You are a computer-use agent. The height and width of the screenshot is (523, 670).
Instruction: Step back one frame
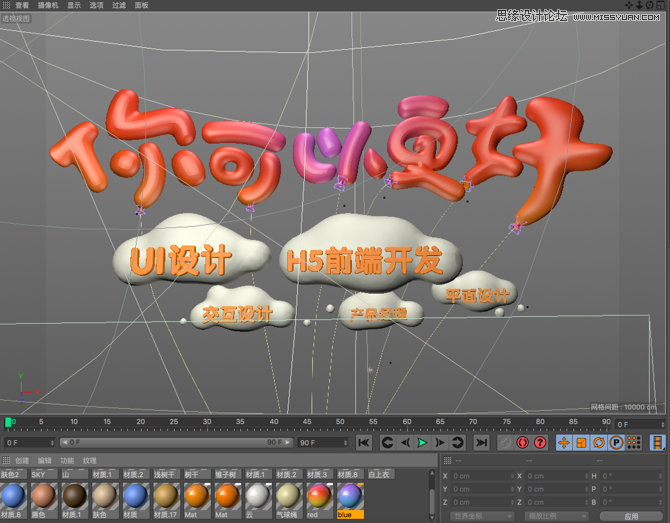pos(405,443)
